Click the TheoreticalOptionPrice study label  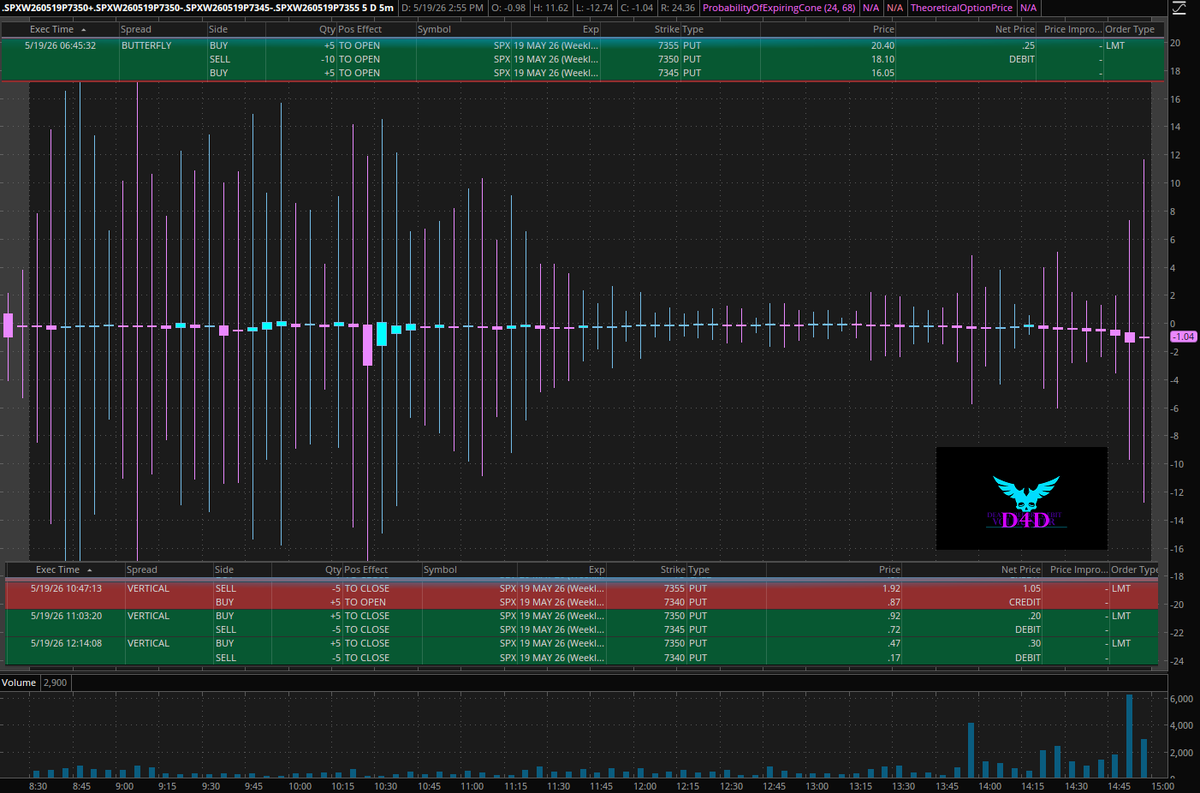pos(960,8)
